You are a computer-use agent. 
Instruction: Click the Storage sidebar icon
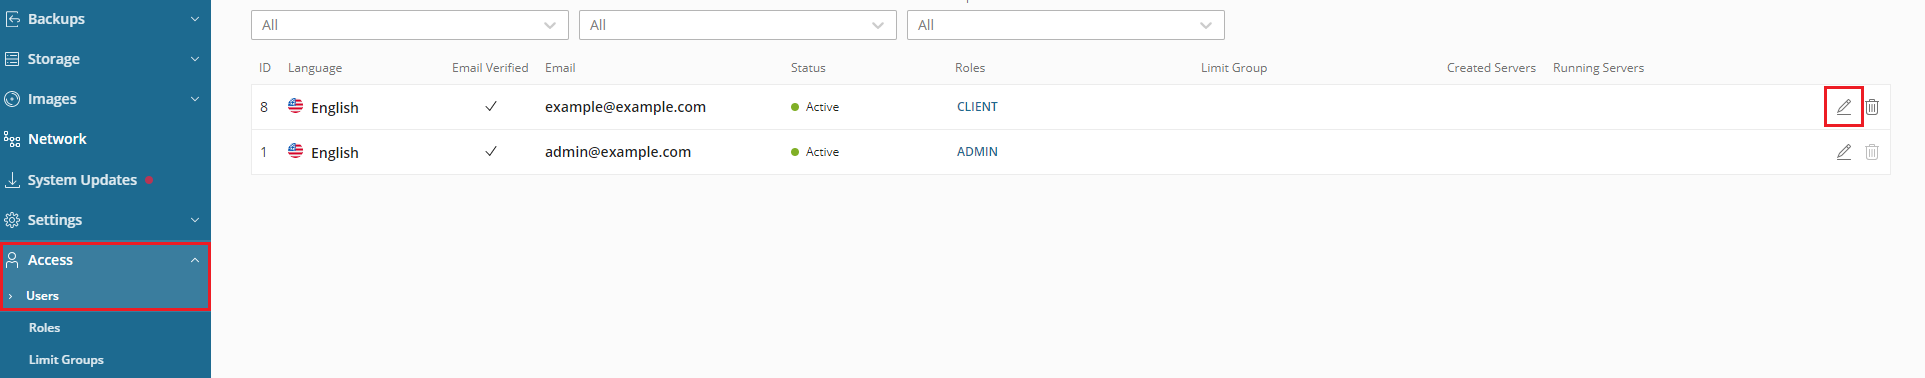click(12, 59)
